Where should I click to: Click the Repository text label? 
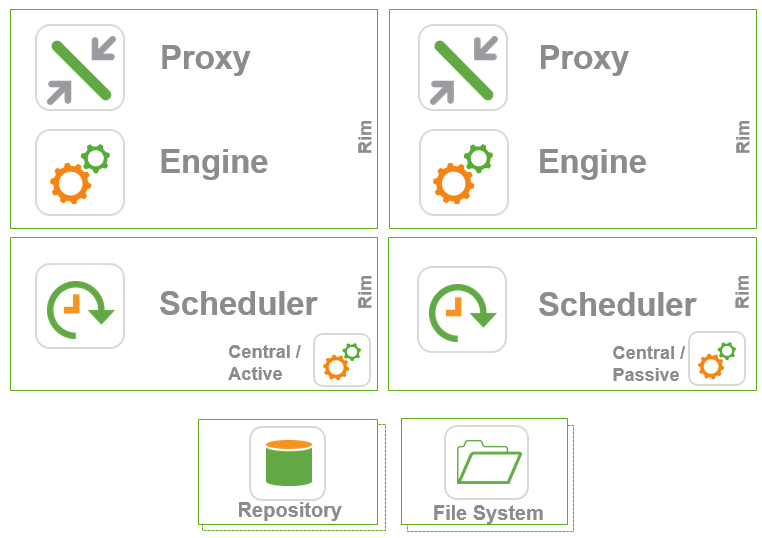289,510
